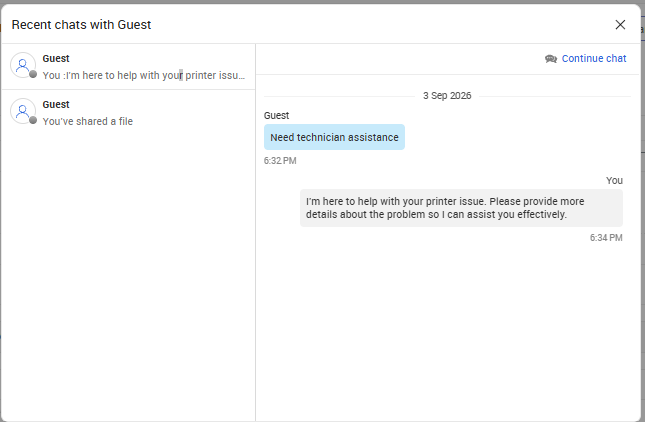
Task: Click the 6:32 PM timestamp
Action: point(280,161)
